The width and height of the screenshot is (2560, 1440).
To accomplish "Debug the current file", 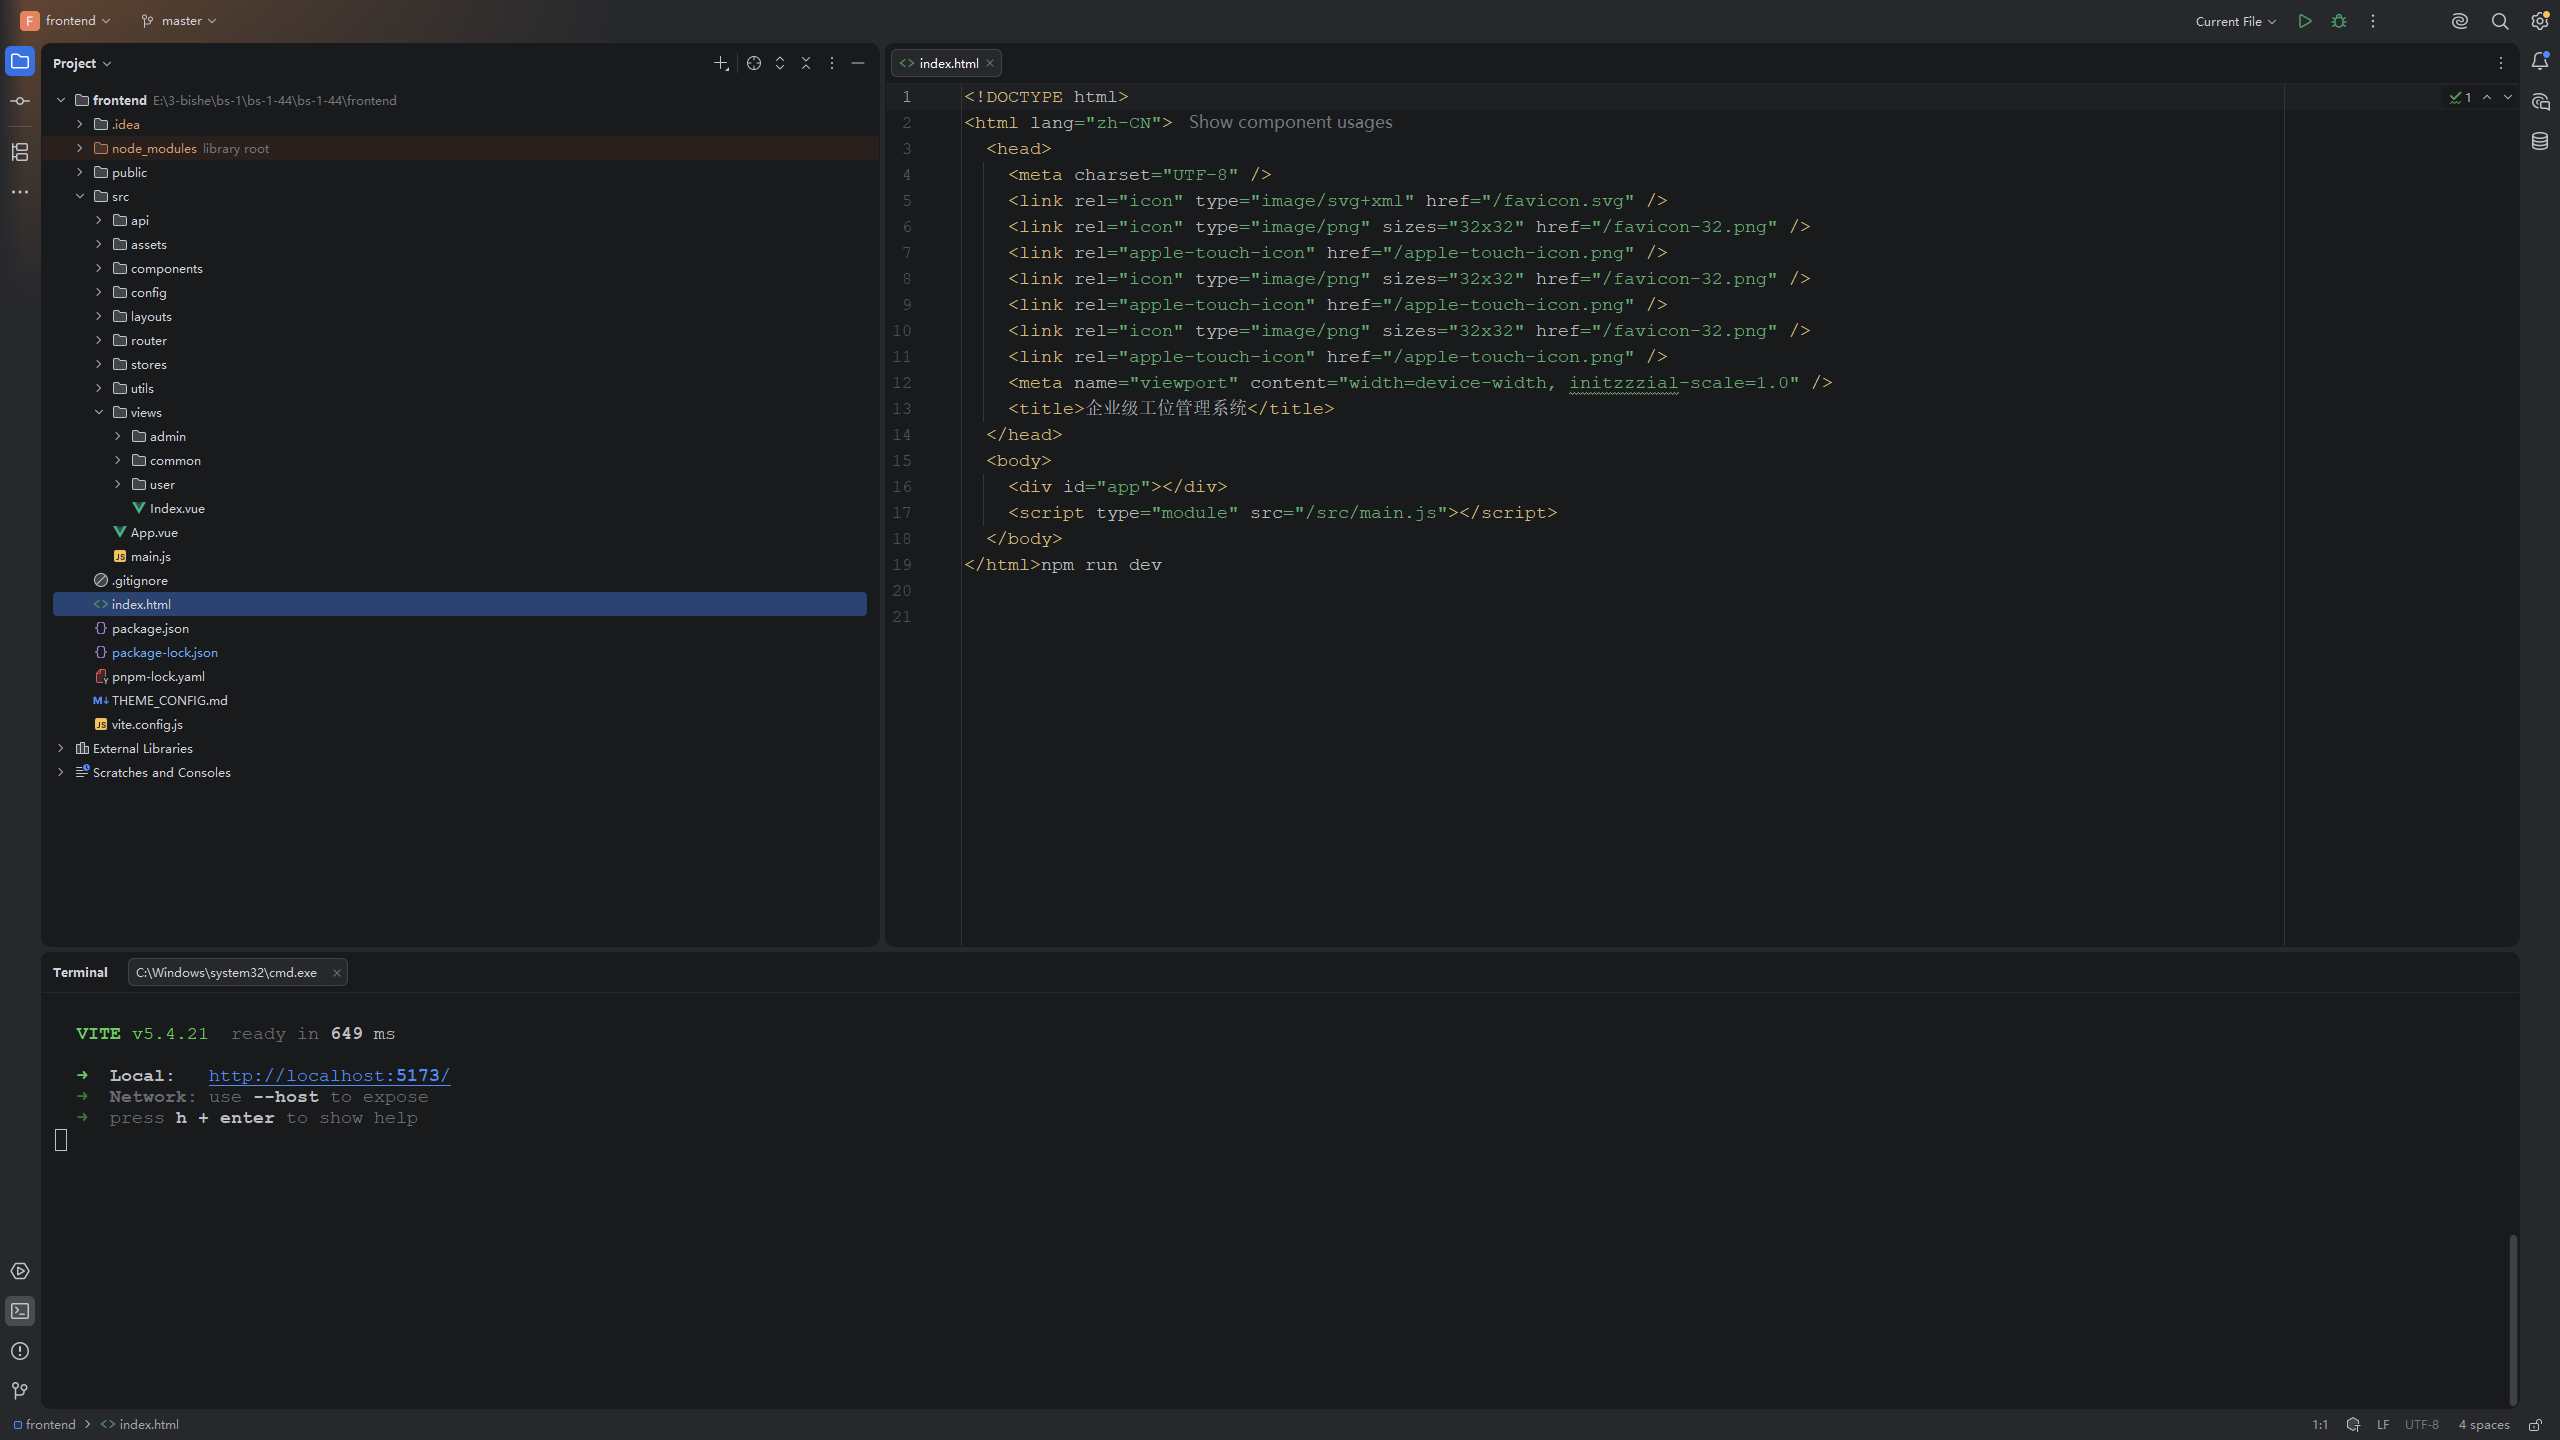I will tap(2339, 21).
